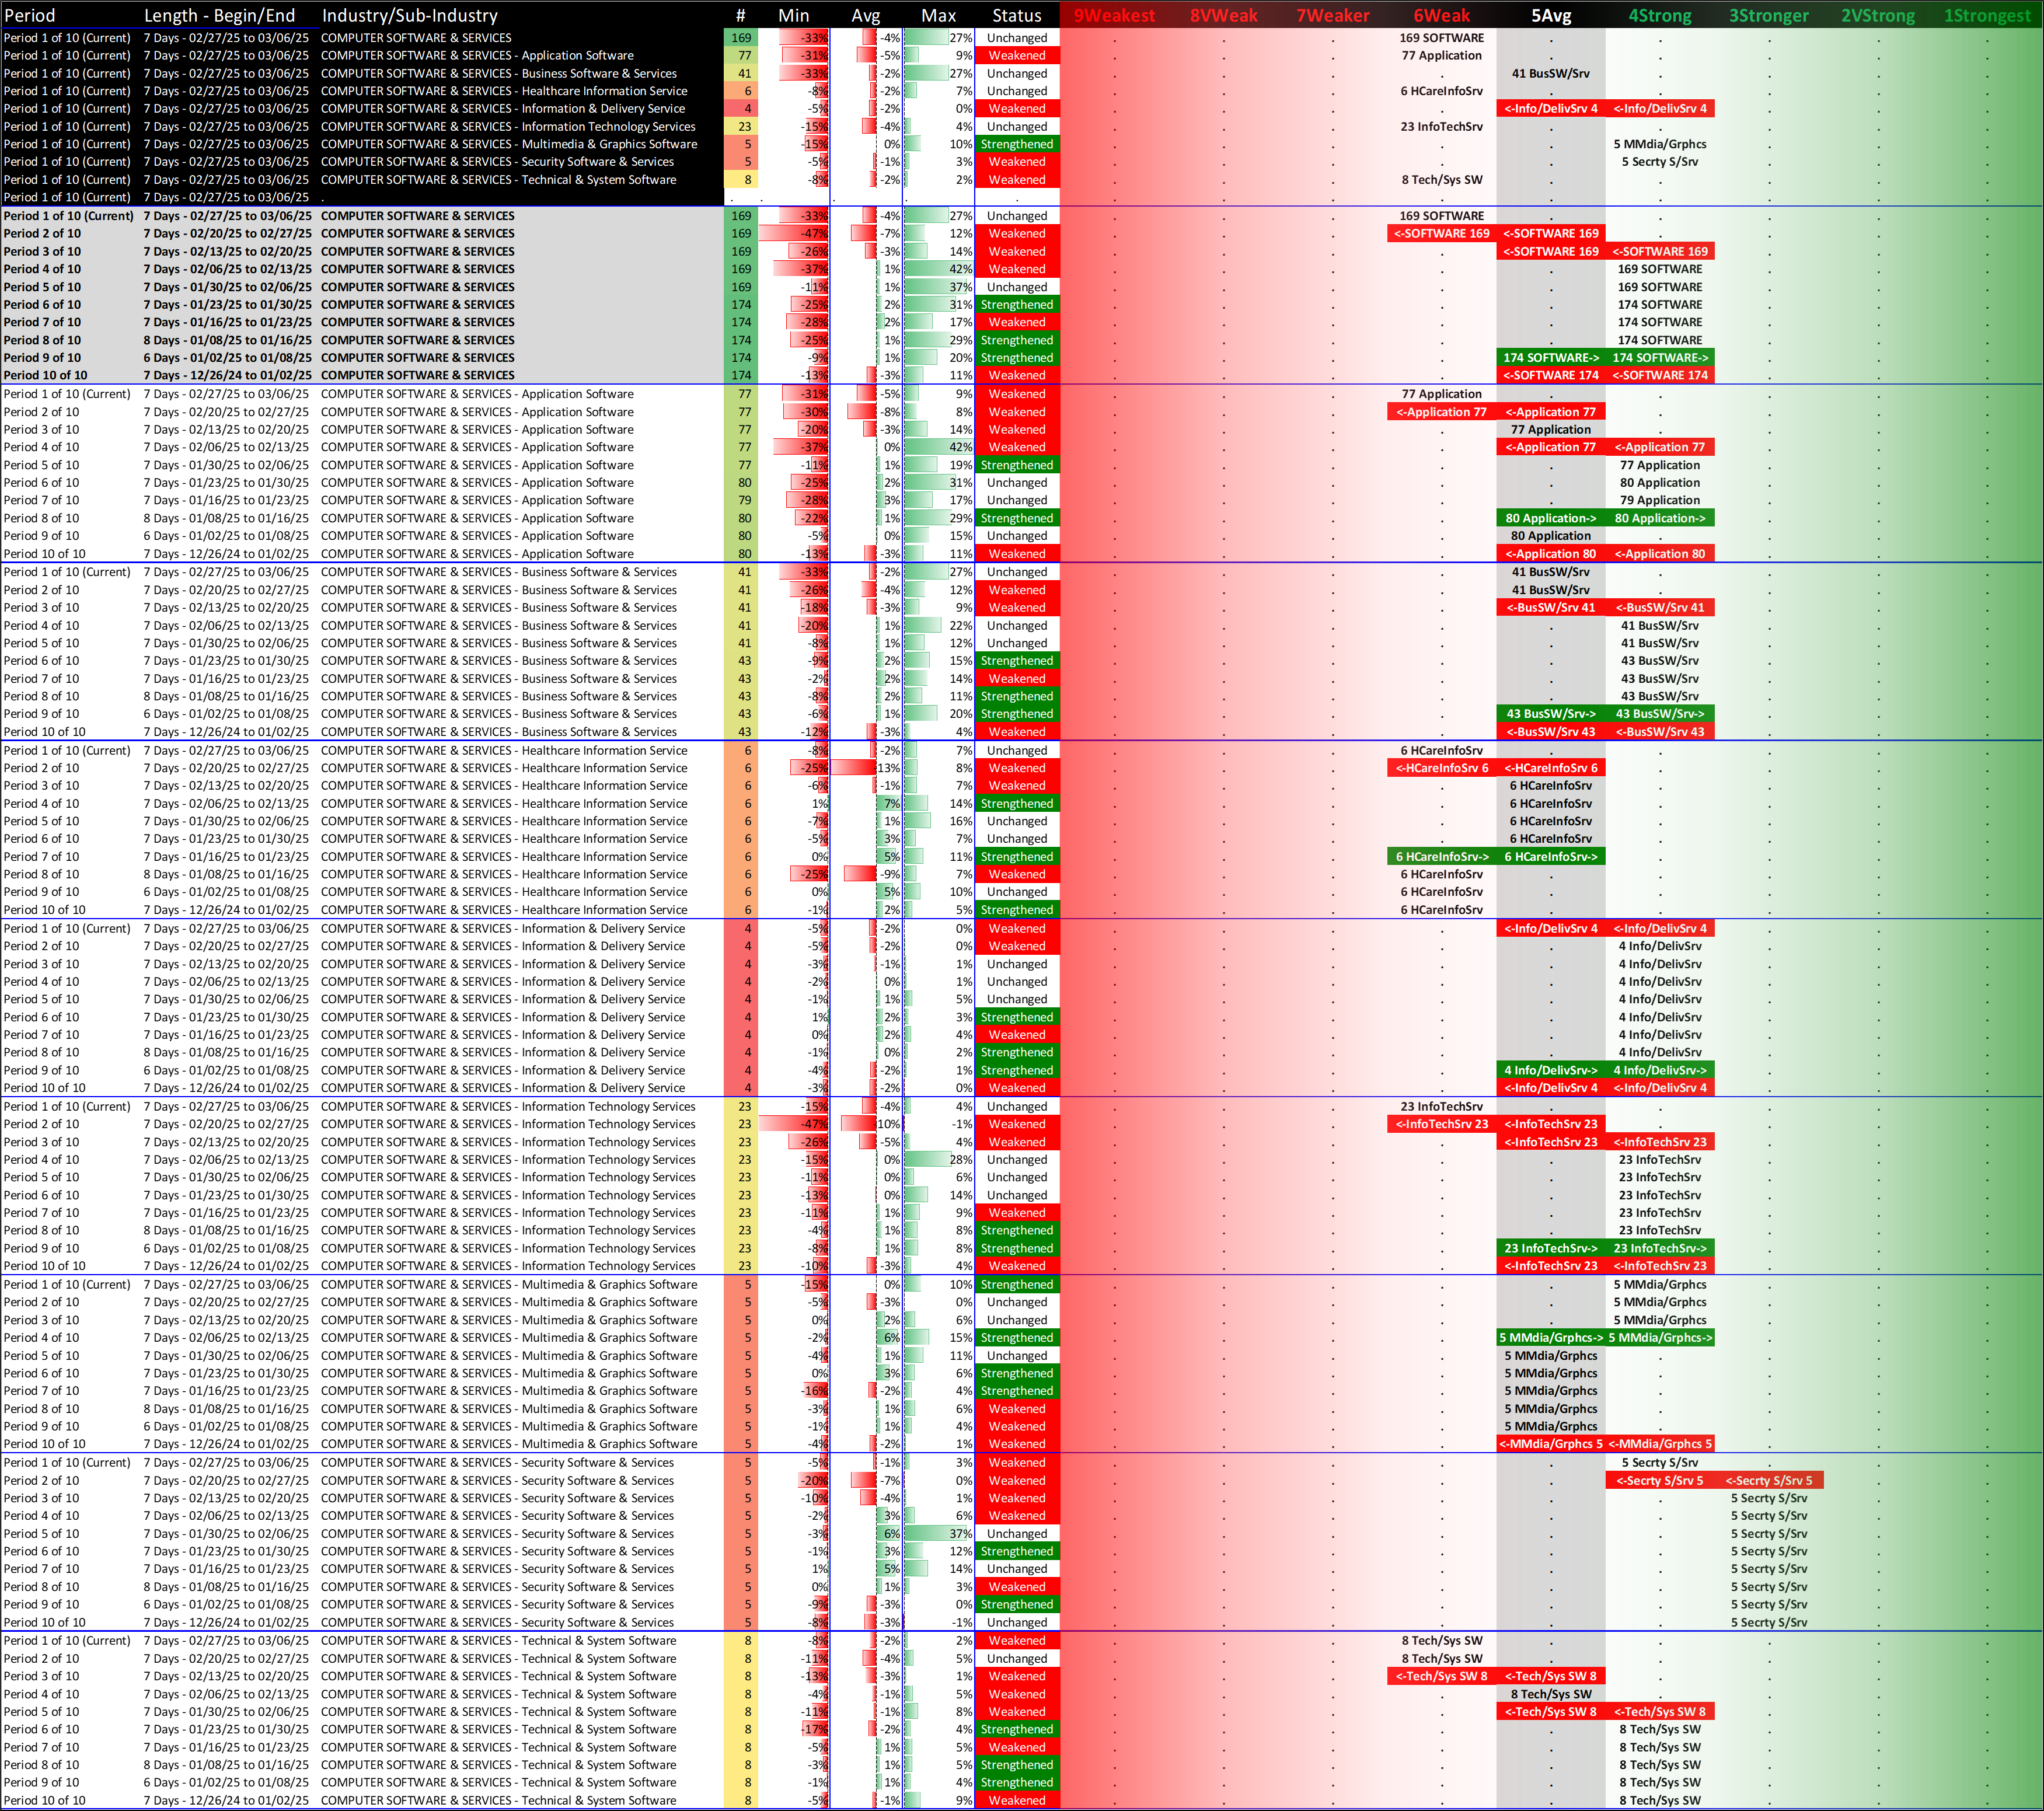Click the Length - Begin/End header

coord(219,15)
